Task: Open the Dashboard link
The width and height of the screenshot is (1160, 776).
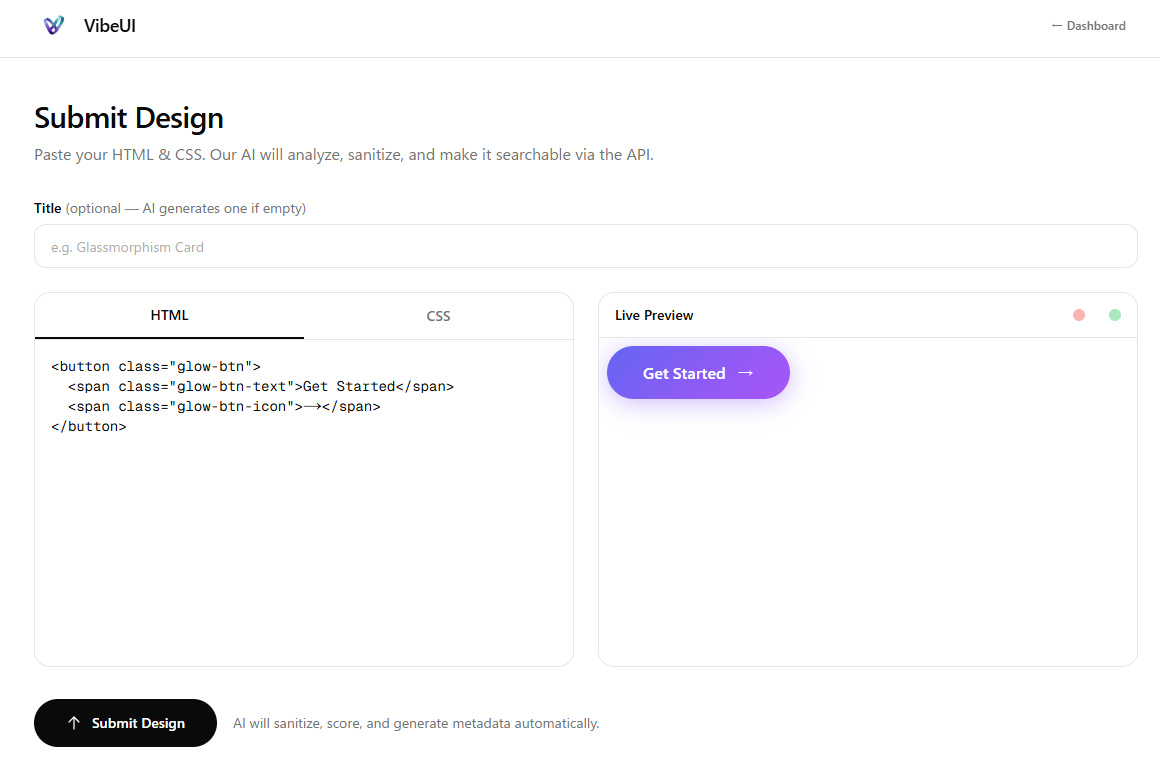Action: (1088, 26)
